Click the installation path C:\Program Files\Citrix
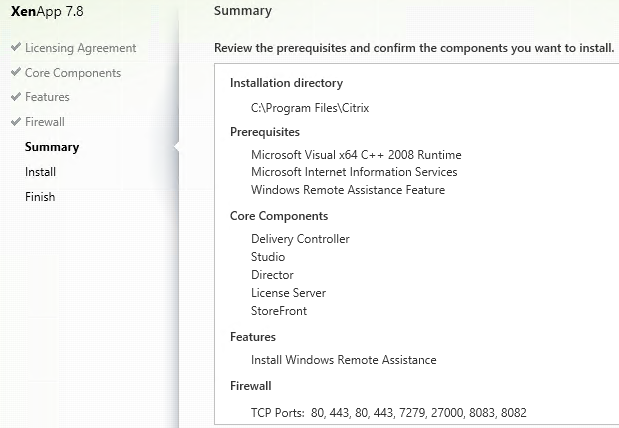The width and height of the screenshot is (619, 428). click(310, 108)
